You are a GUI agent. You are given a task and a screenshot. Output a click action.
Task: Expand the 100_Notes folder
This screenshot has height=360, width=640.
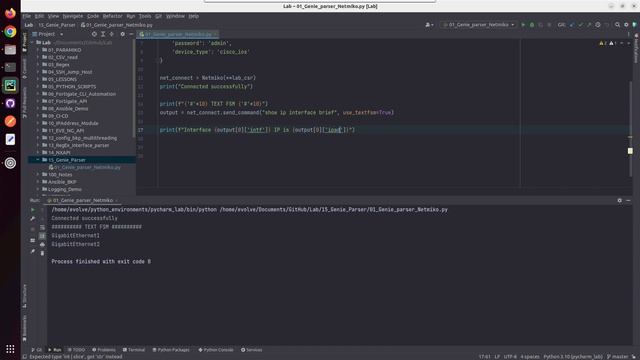(38, 175)
